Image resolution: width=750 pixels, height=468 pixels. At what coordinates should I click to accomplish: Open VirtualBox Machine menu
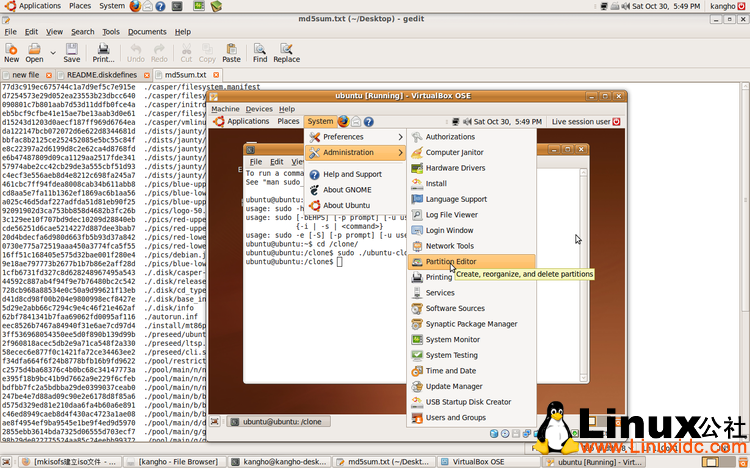pos(225,109)
